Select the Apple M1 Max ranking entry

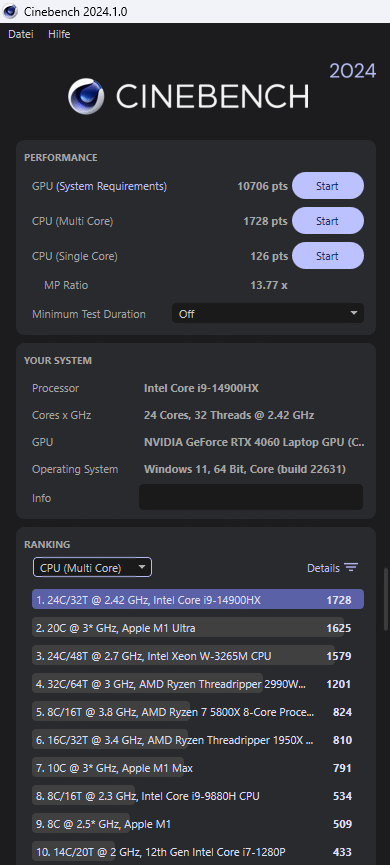point(198,768)
